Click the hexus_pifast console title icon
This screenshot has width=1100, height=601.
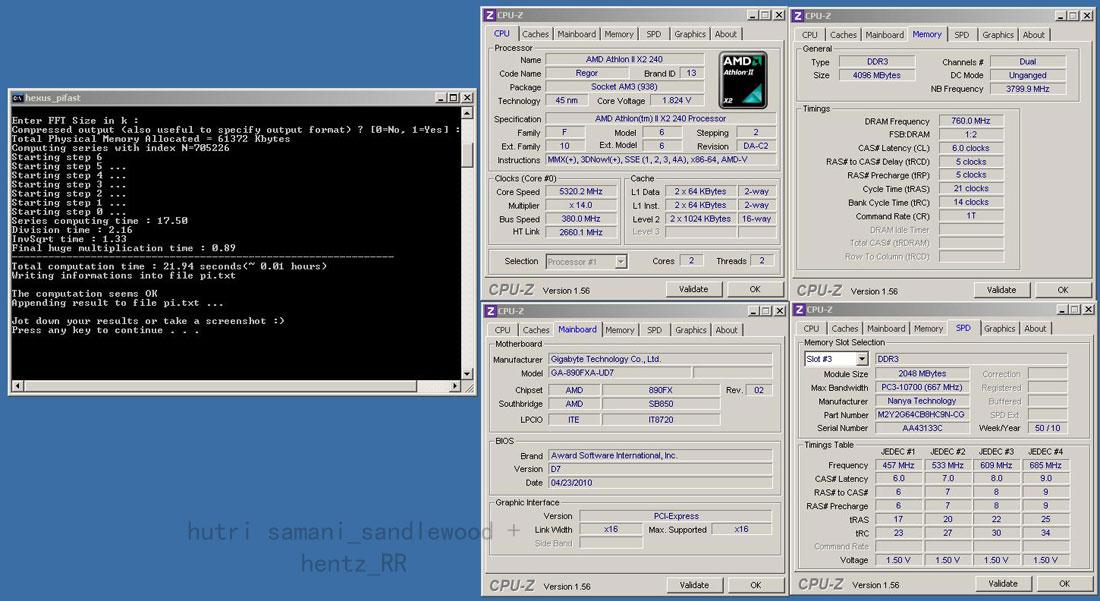[18, 97]
